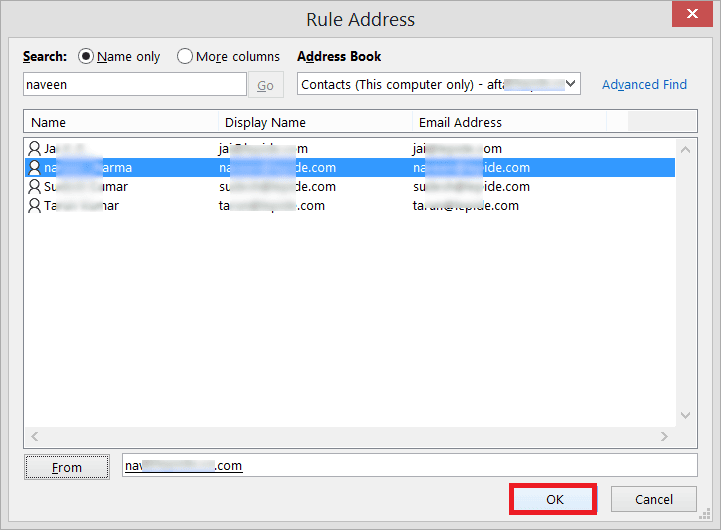The height and width of the screenshot is (531, 721).
Task: Cancel the Rule Address dialog
Action: pos(654,499)
